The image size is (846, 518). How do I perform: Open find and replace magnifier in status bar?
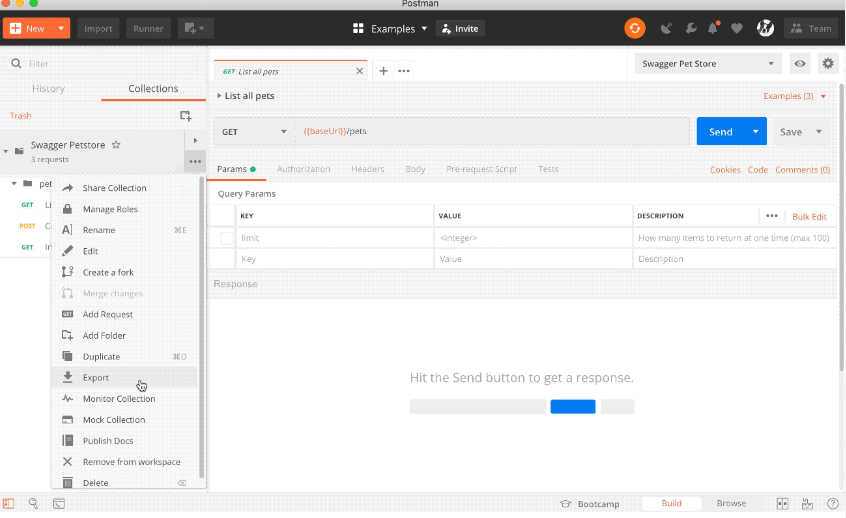point(33,503)
